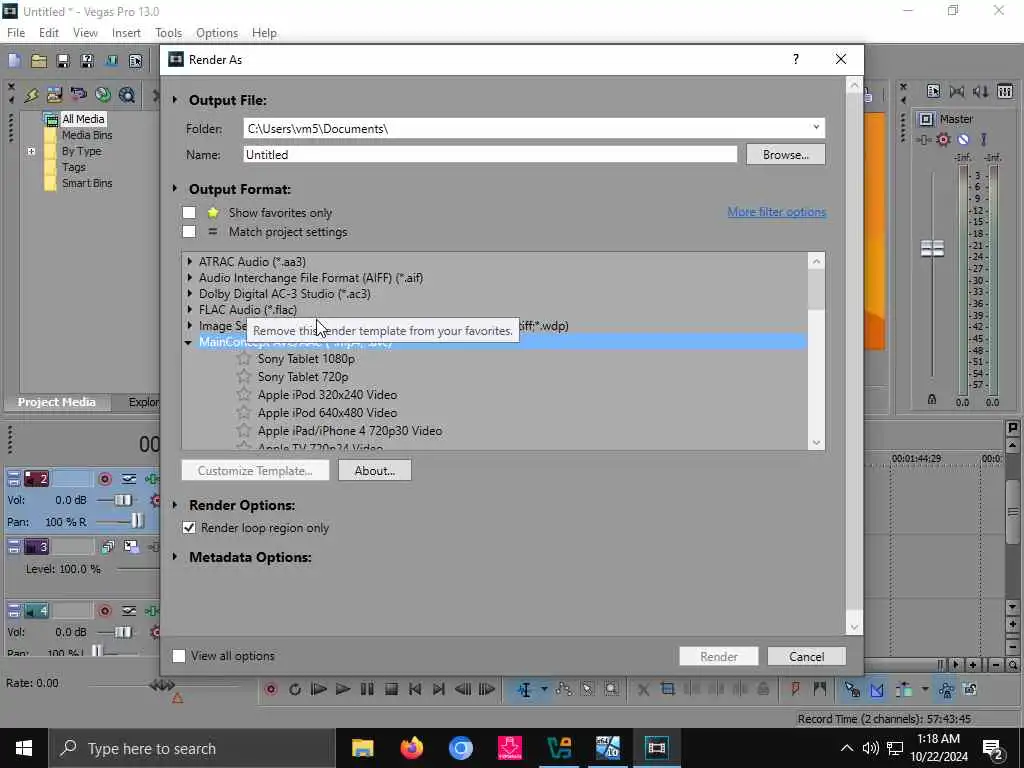
Task: Click the Capture Video icon in Project Media
Action: tap(78, 95)
